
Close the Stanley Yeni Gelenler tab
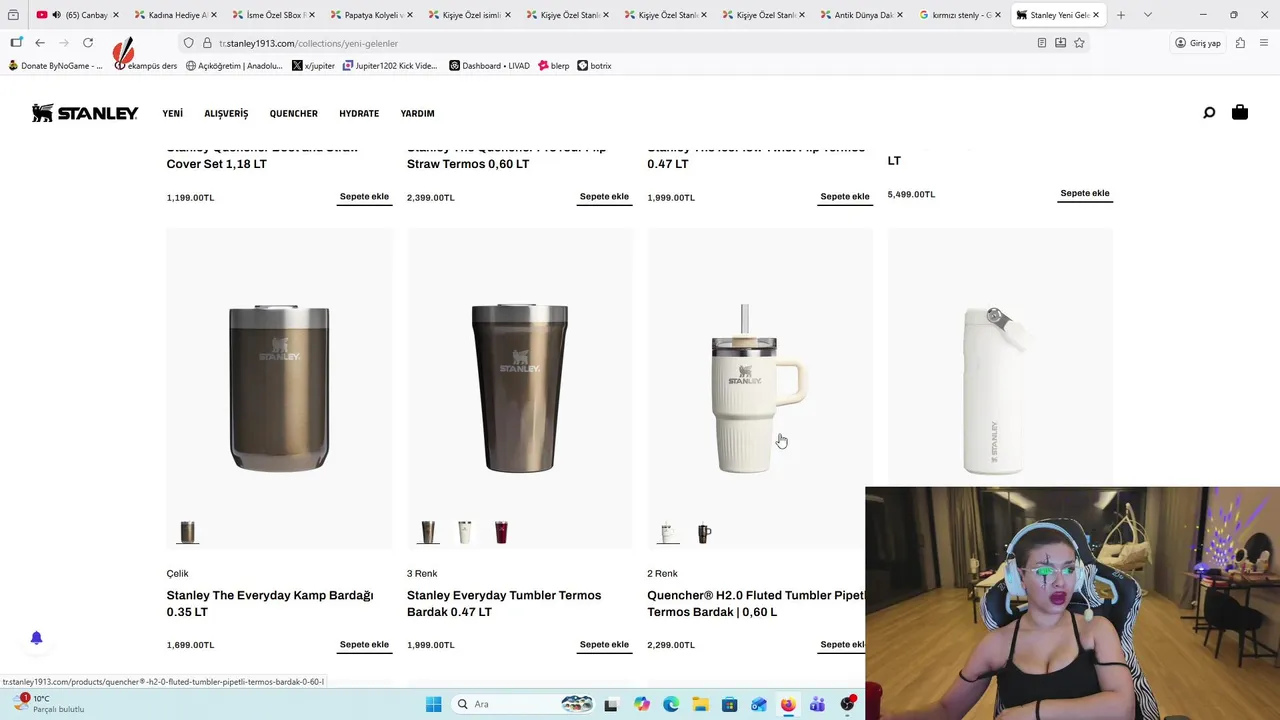click(x=1096, y=15)
